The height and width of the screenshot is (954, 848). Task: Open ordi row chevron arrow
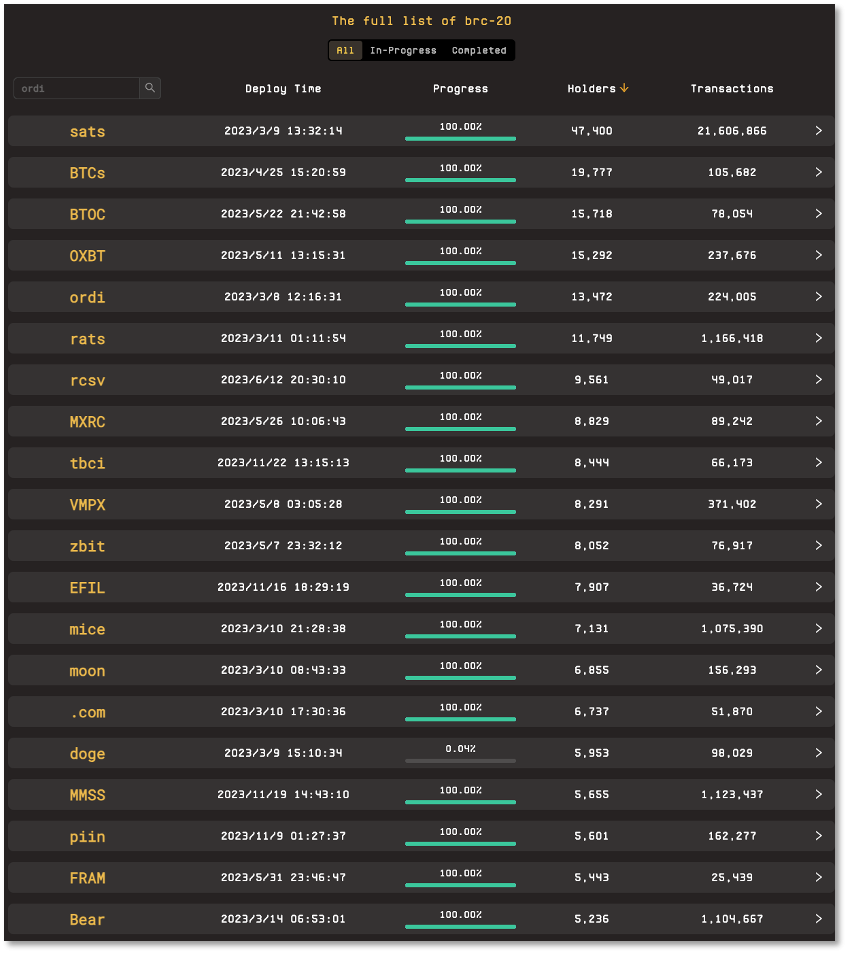819,296
